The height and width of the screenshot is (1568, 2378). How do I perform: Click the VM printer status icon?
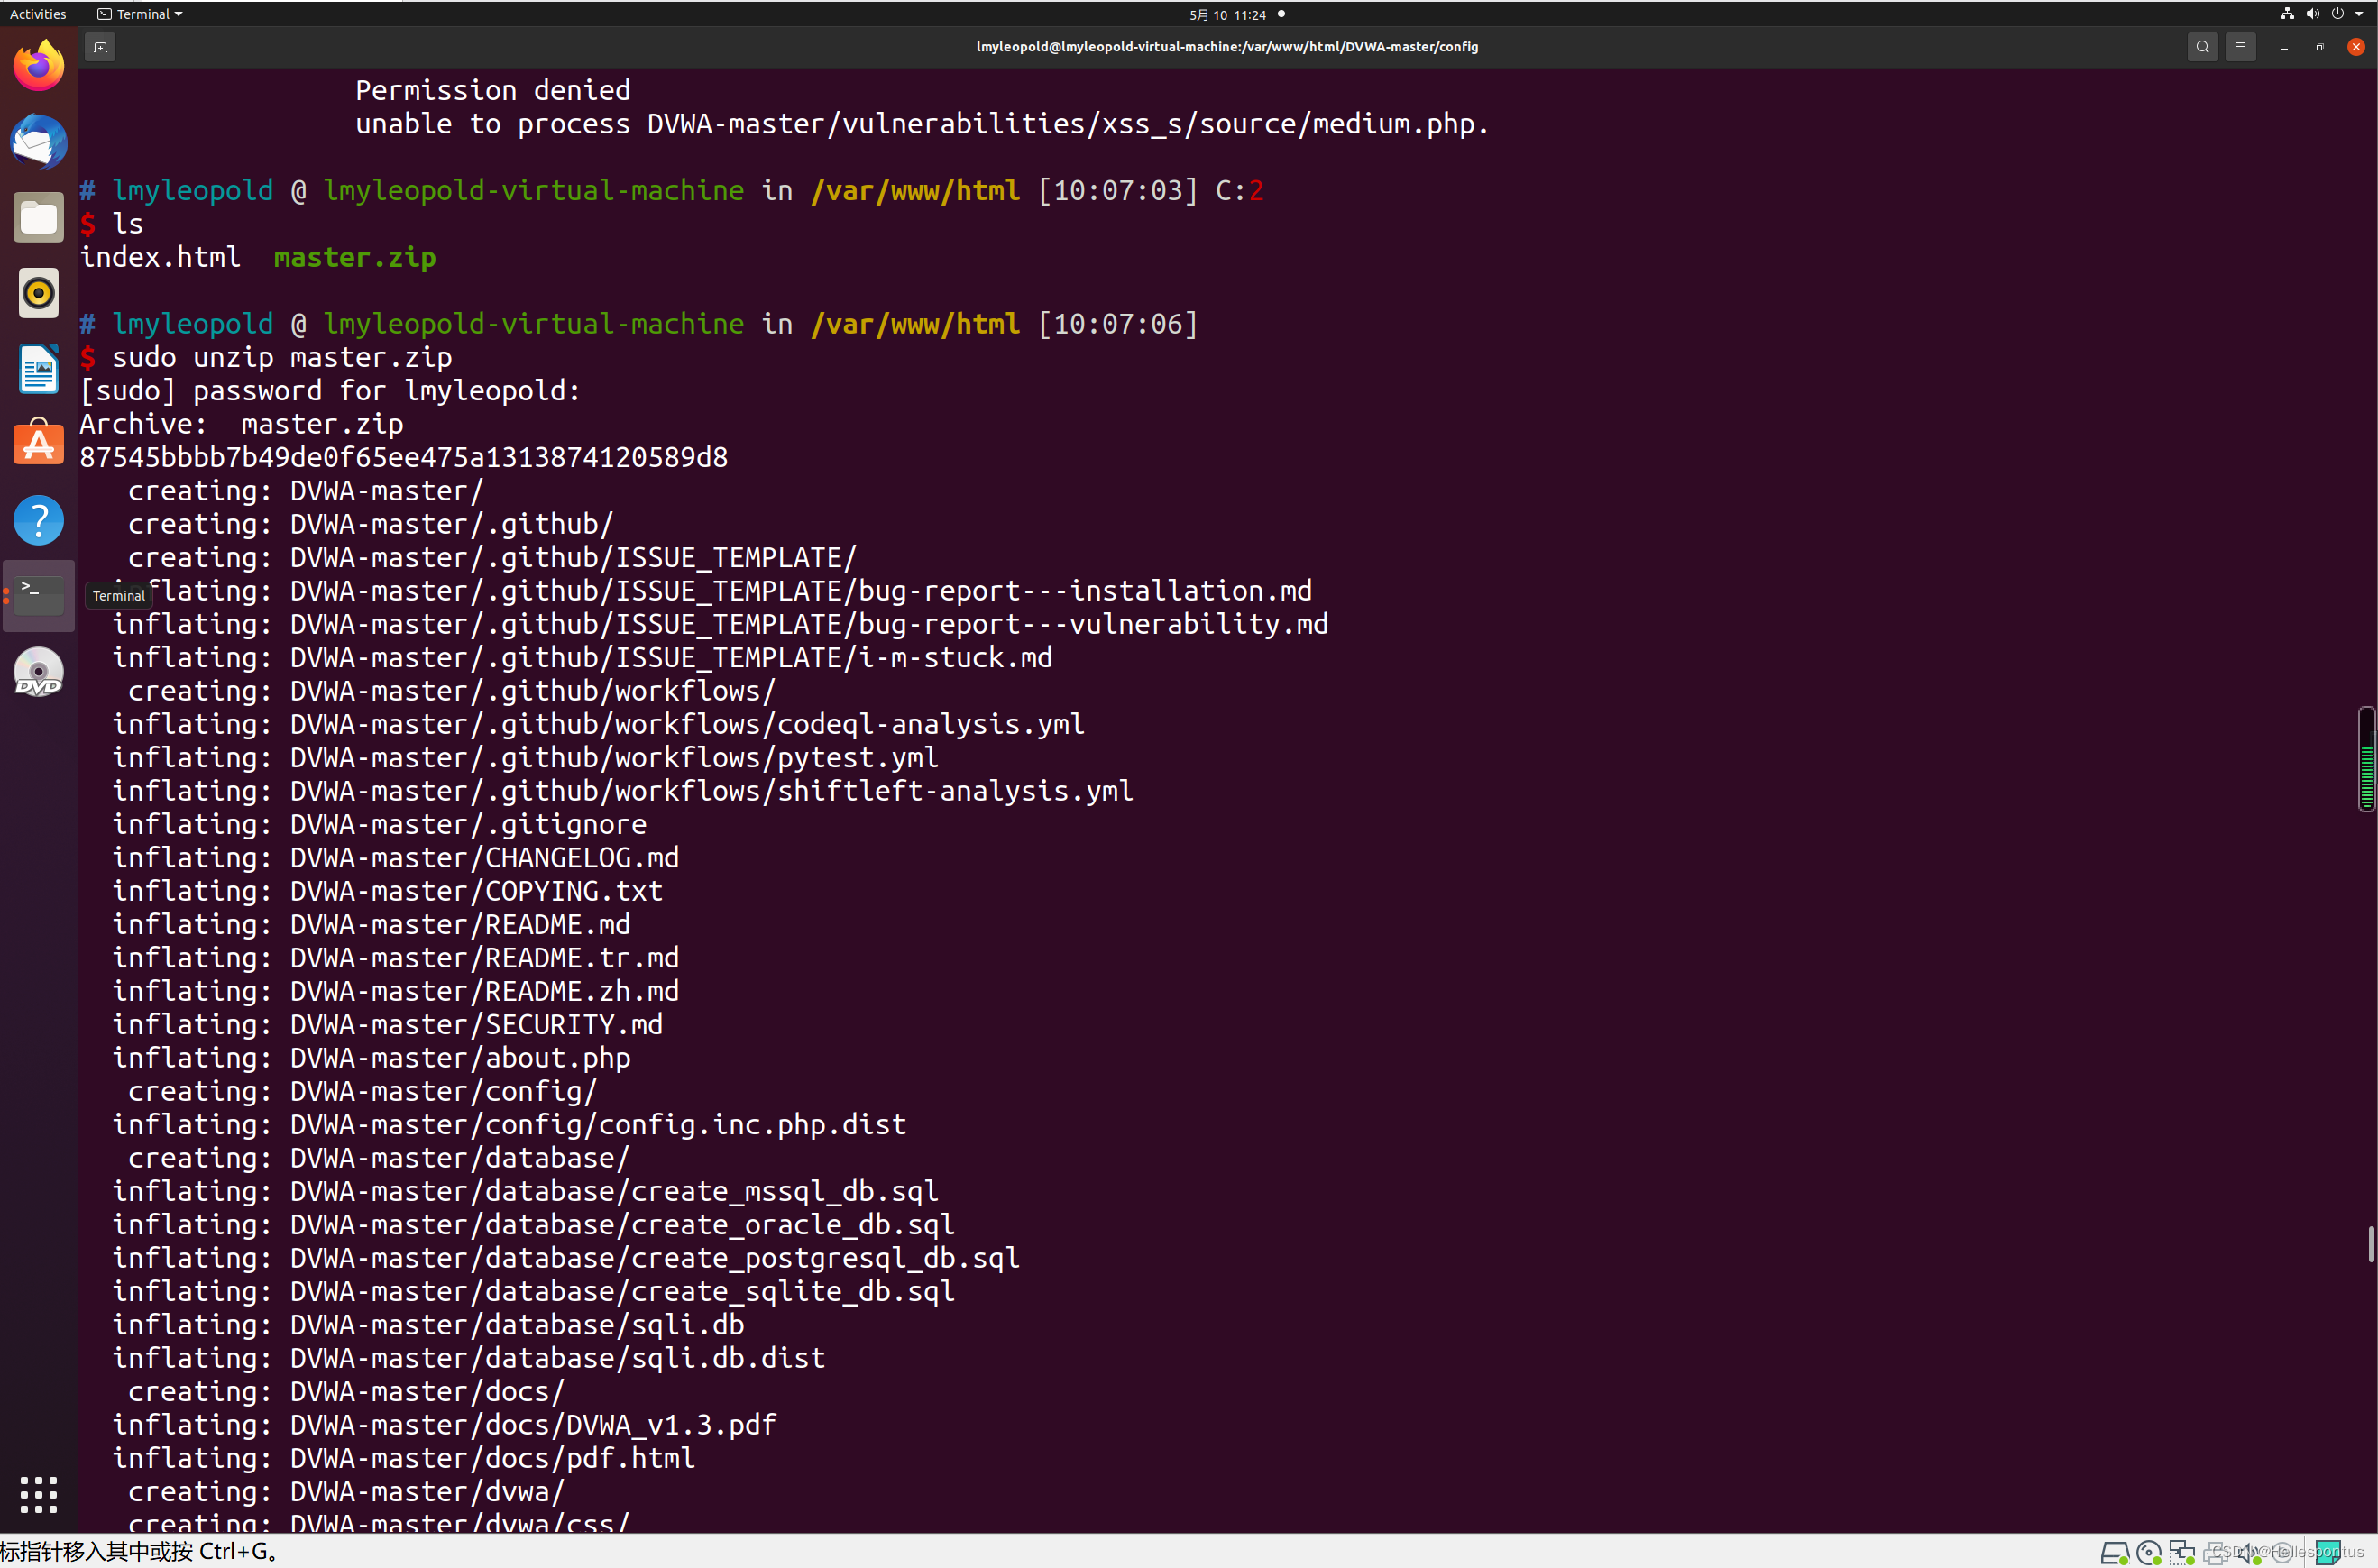pos(2216,1552)
